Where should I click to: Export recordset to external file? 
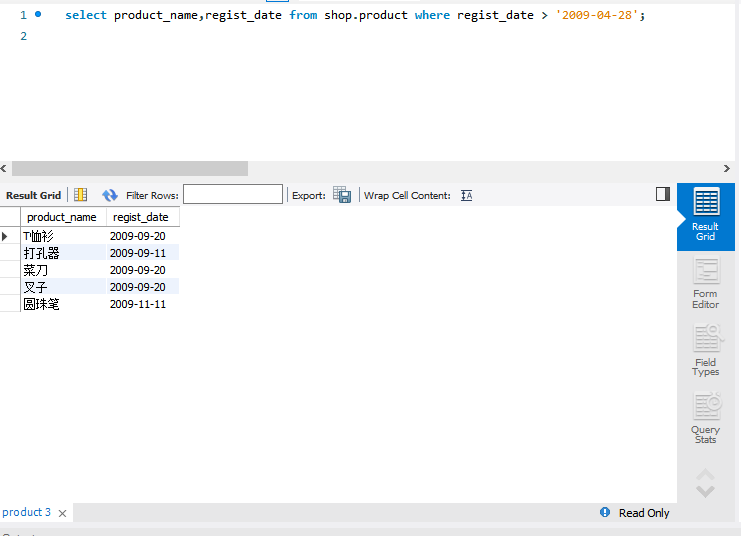[342, 195]
